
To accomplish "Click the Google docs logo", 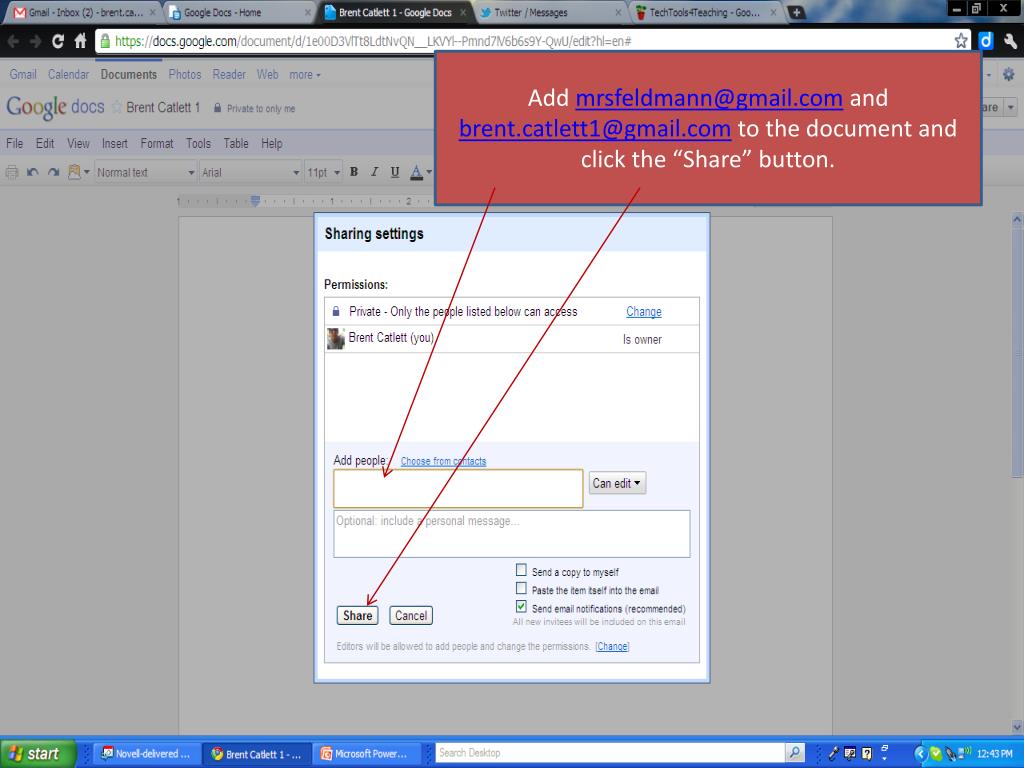I will coord(56,107).
